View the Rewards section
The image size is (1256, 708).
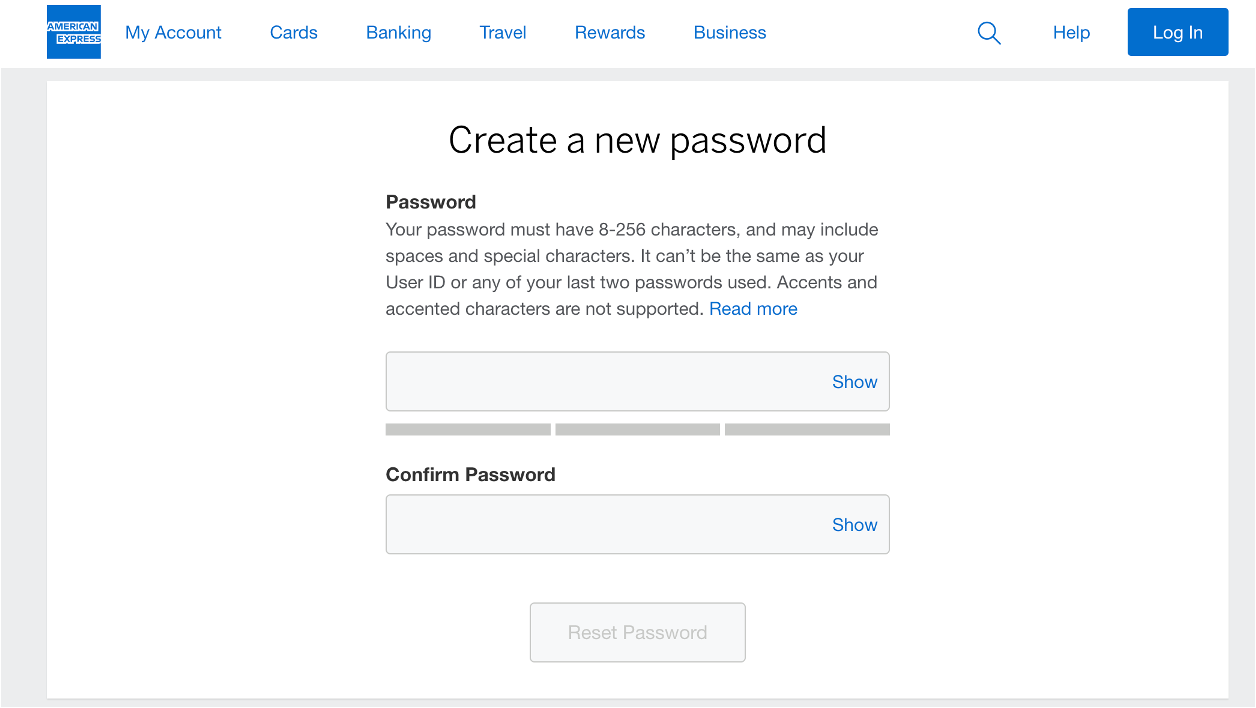tap(609, 32)
